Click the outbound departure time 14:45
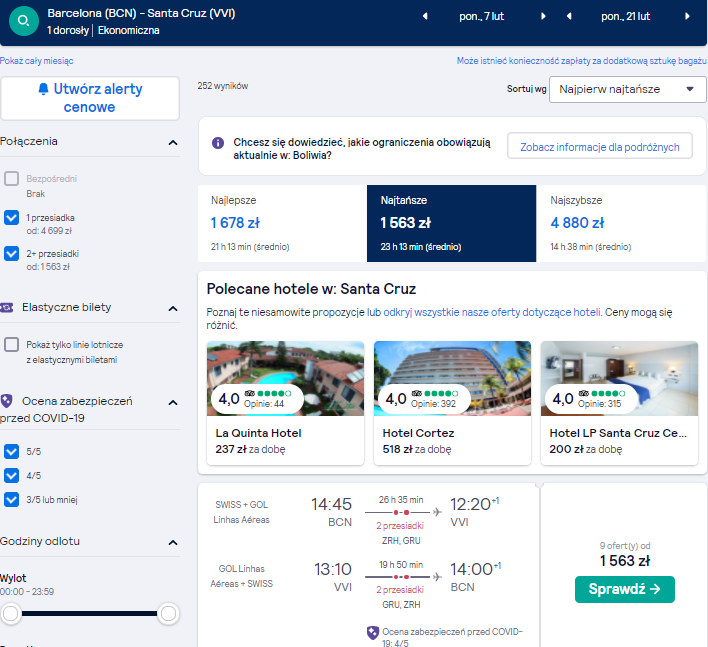The width and height of the screenshot is (708, 647). point(331,504)
